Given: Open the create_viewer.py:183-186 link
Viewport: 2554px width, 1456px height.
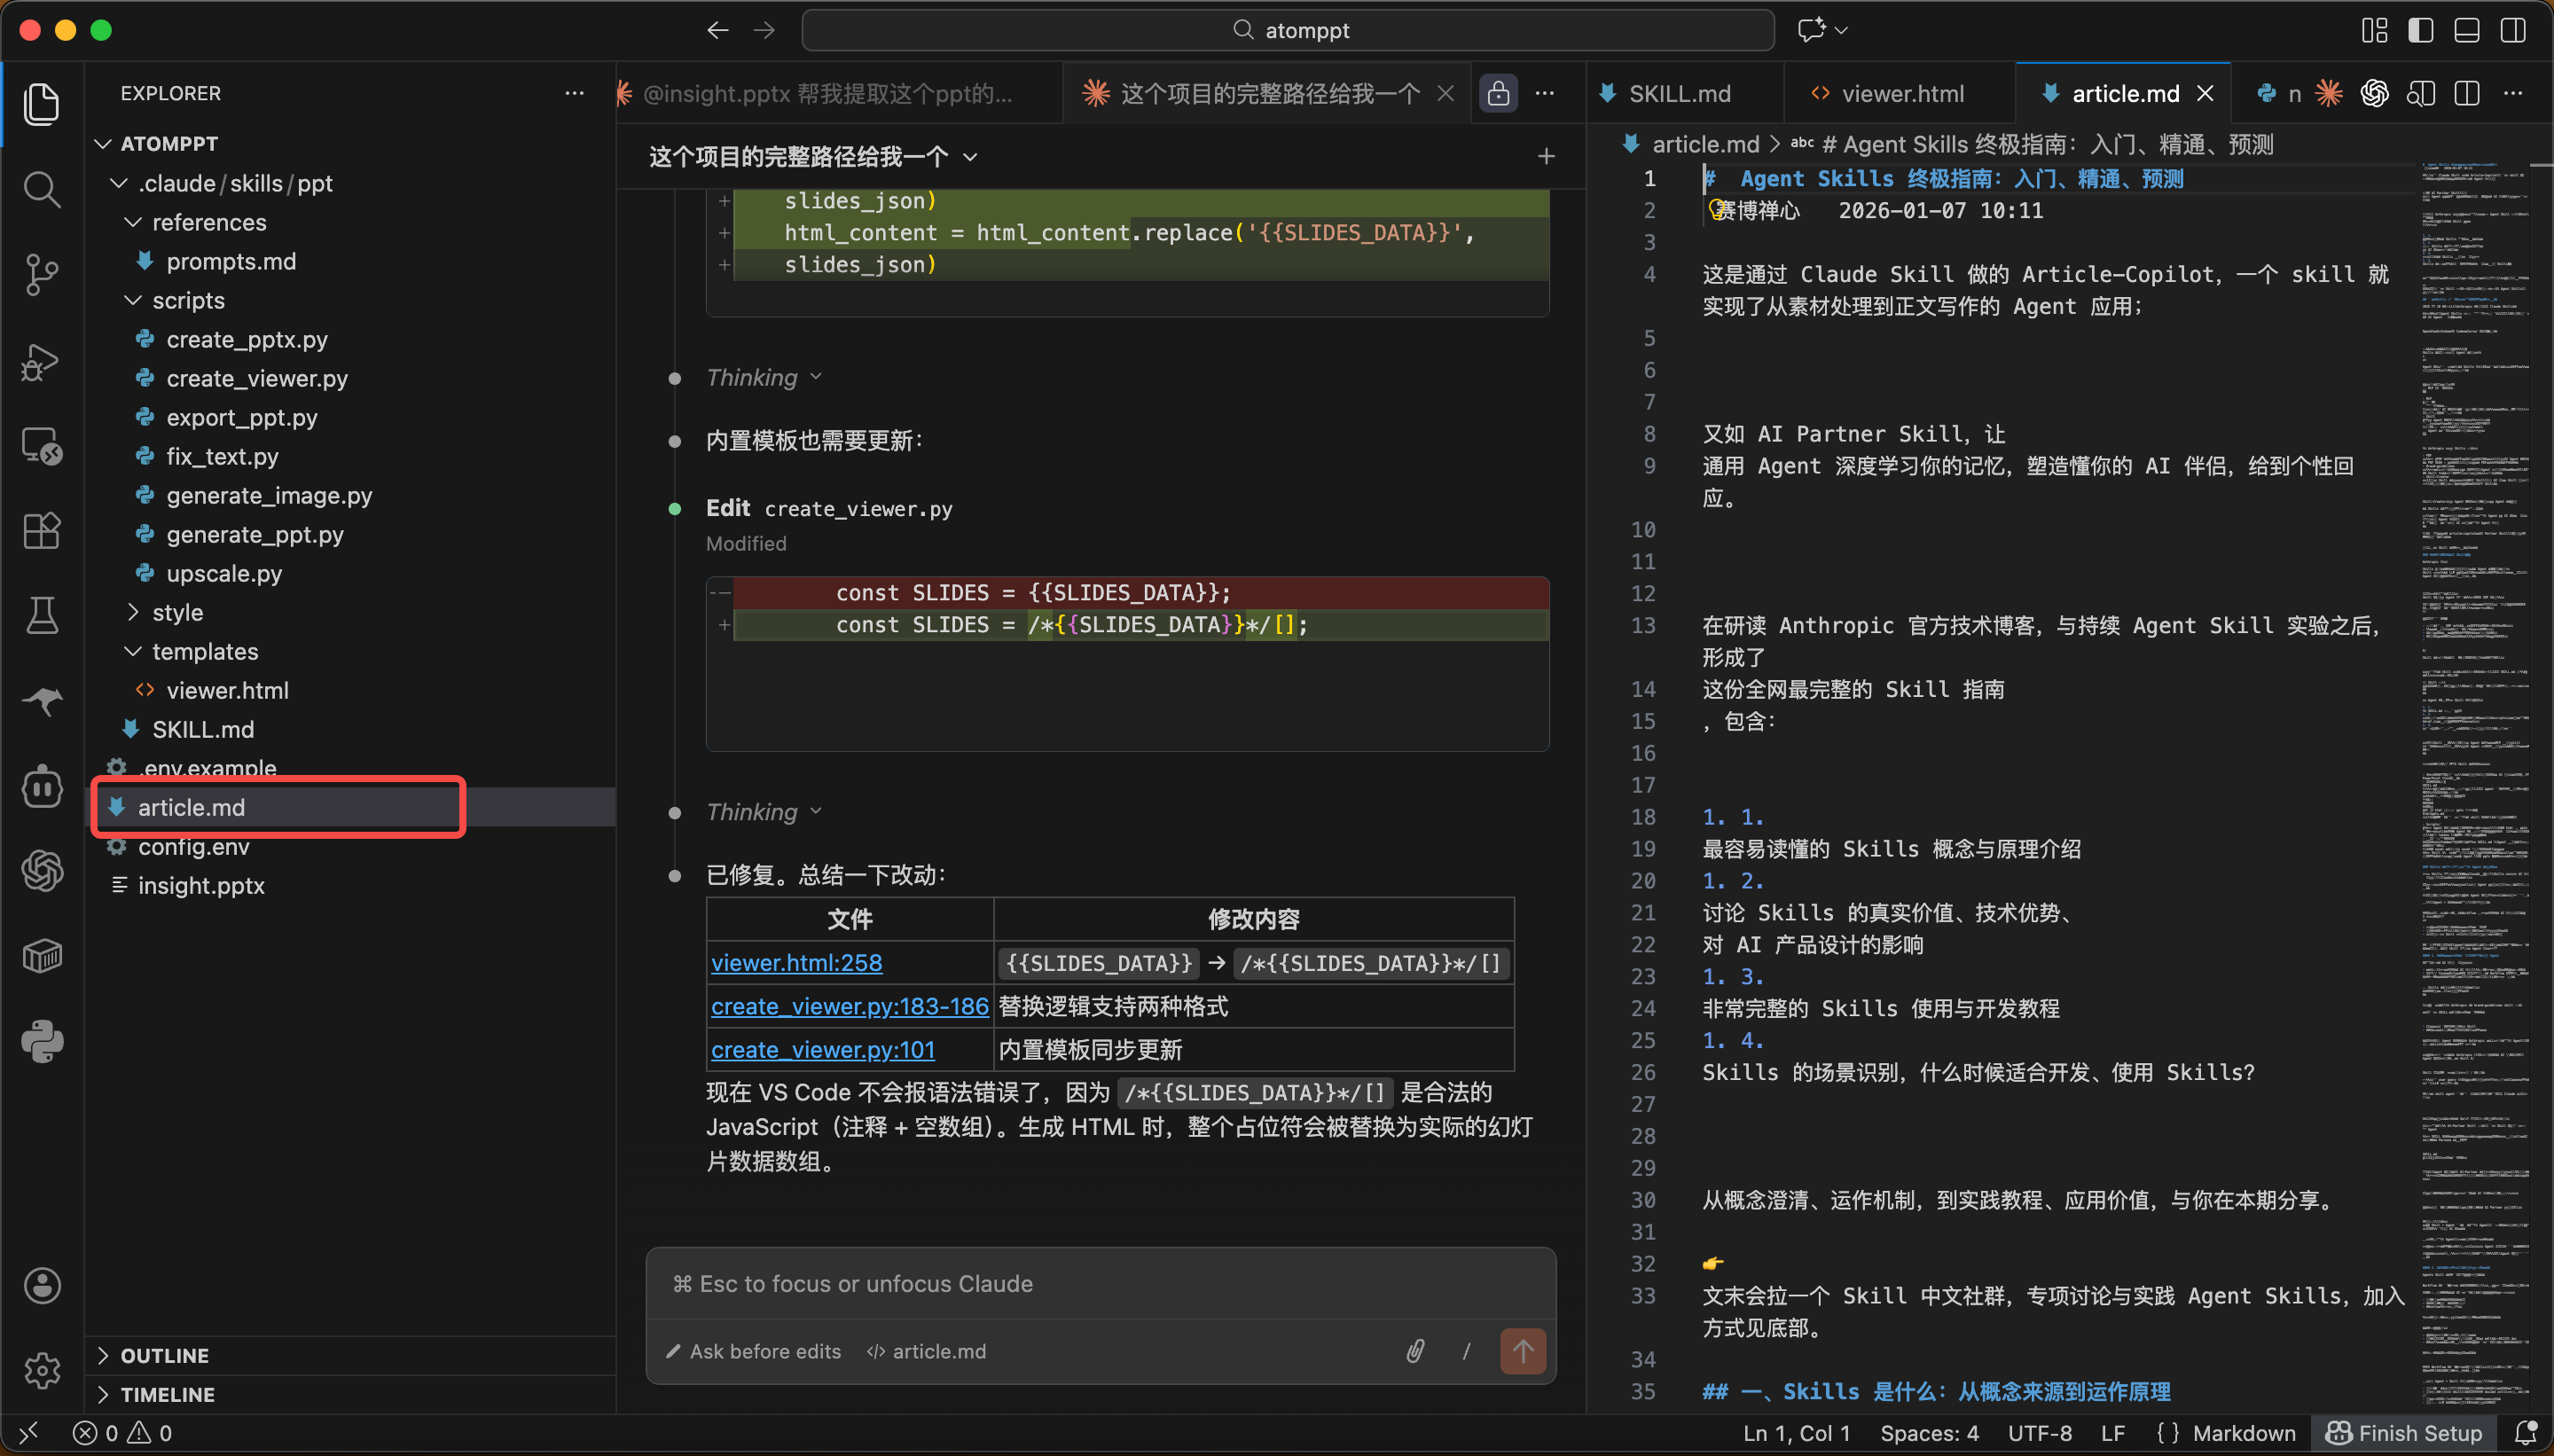Looking at the screenshot, I should coord(849,1006).
